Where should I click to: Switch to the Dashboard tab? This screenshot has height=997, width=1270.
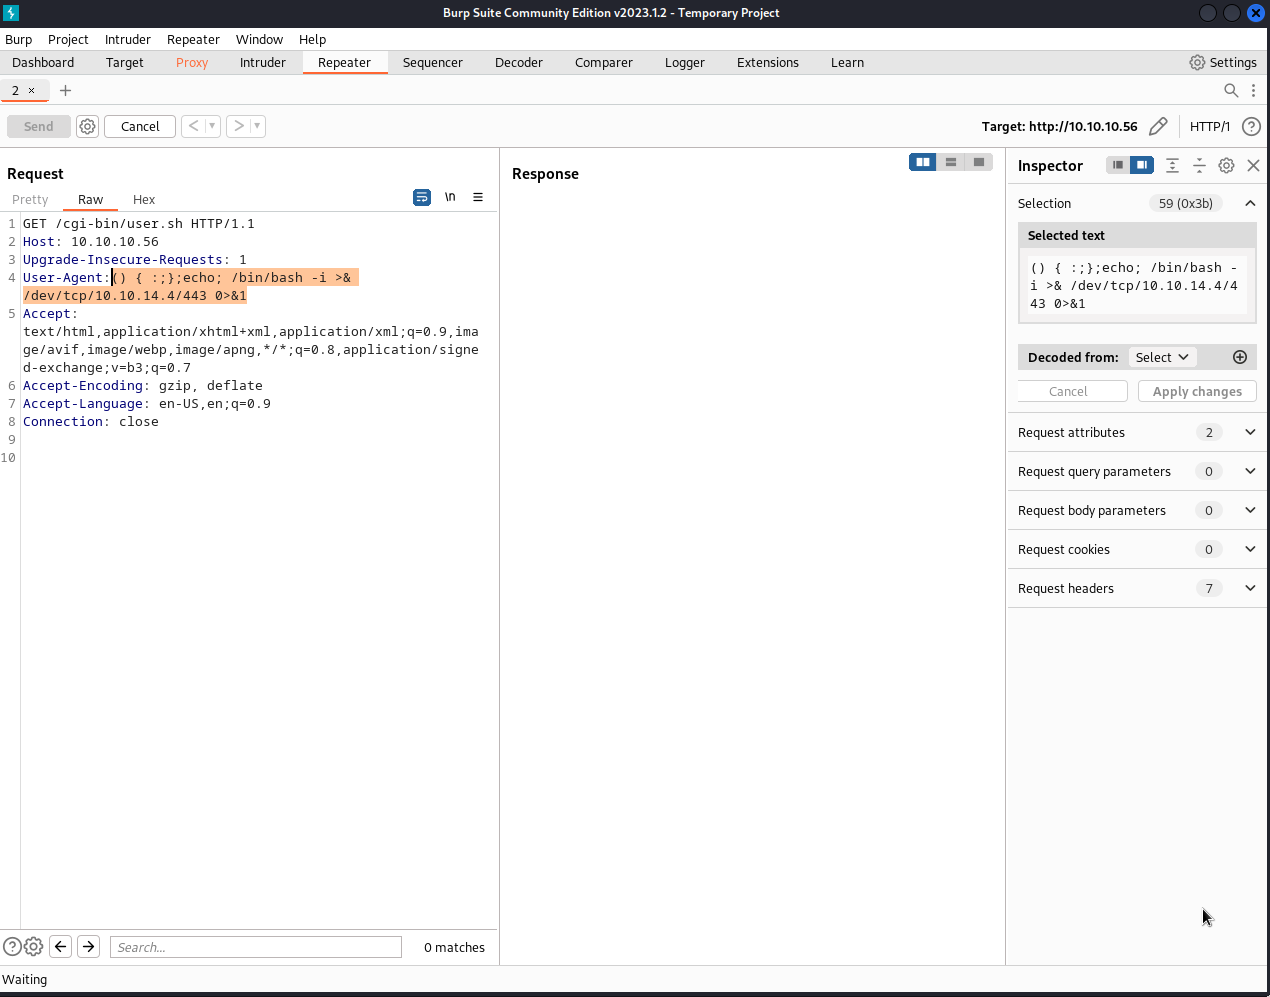[x=43, y=62]
